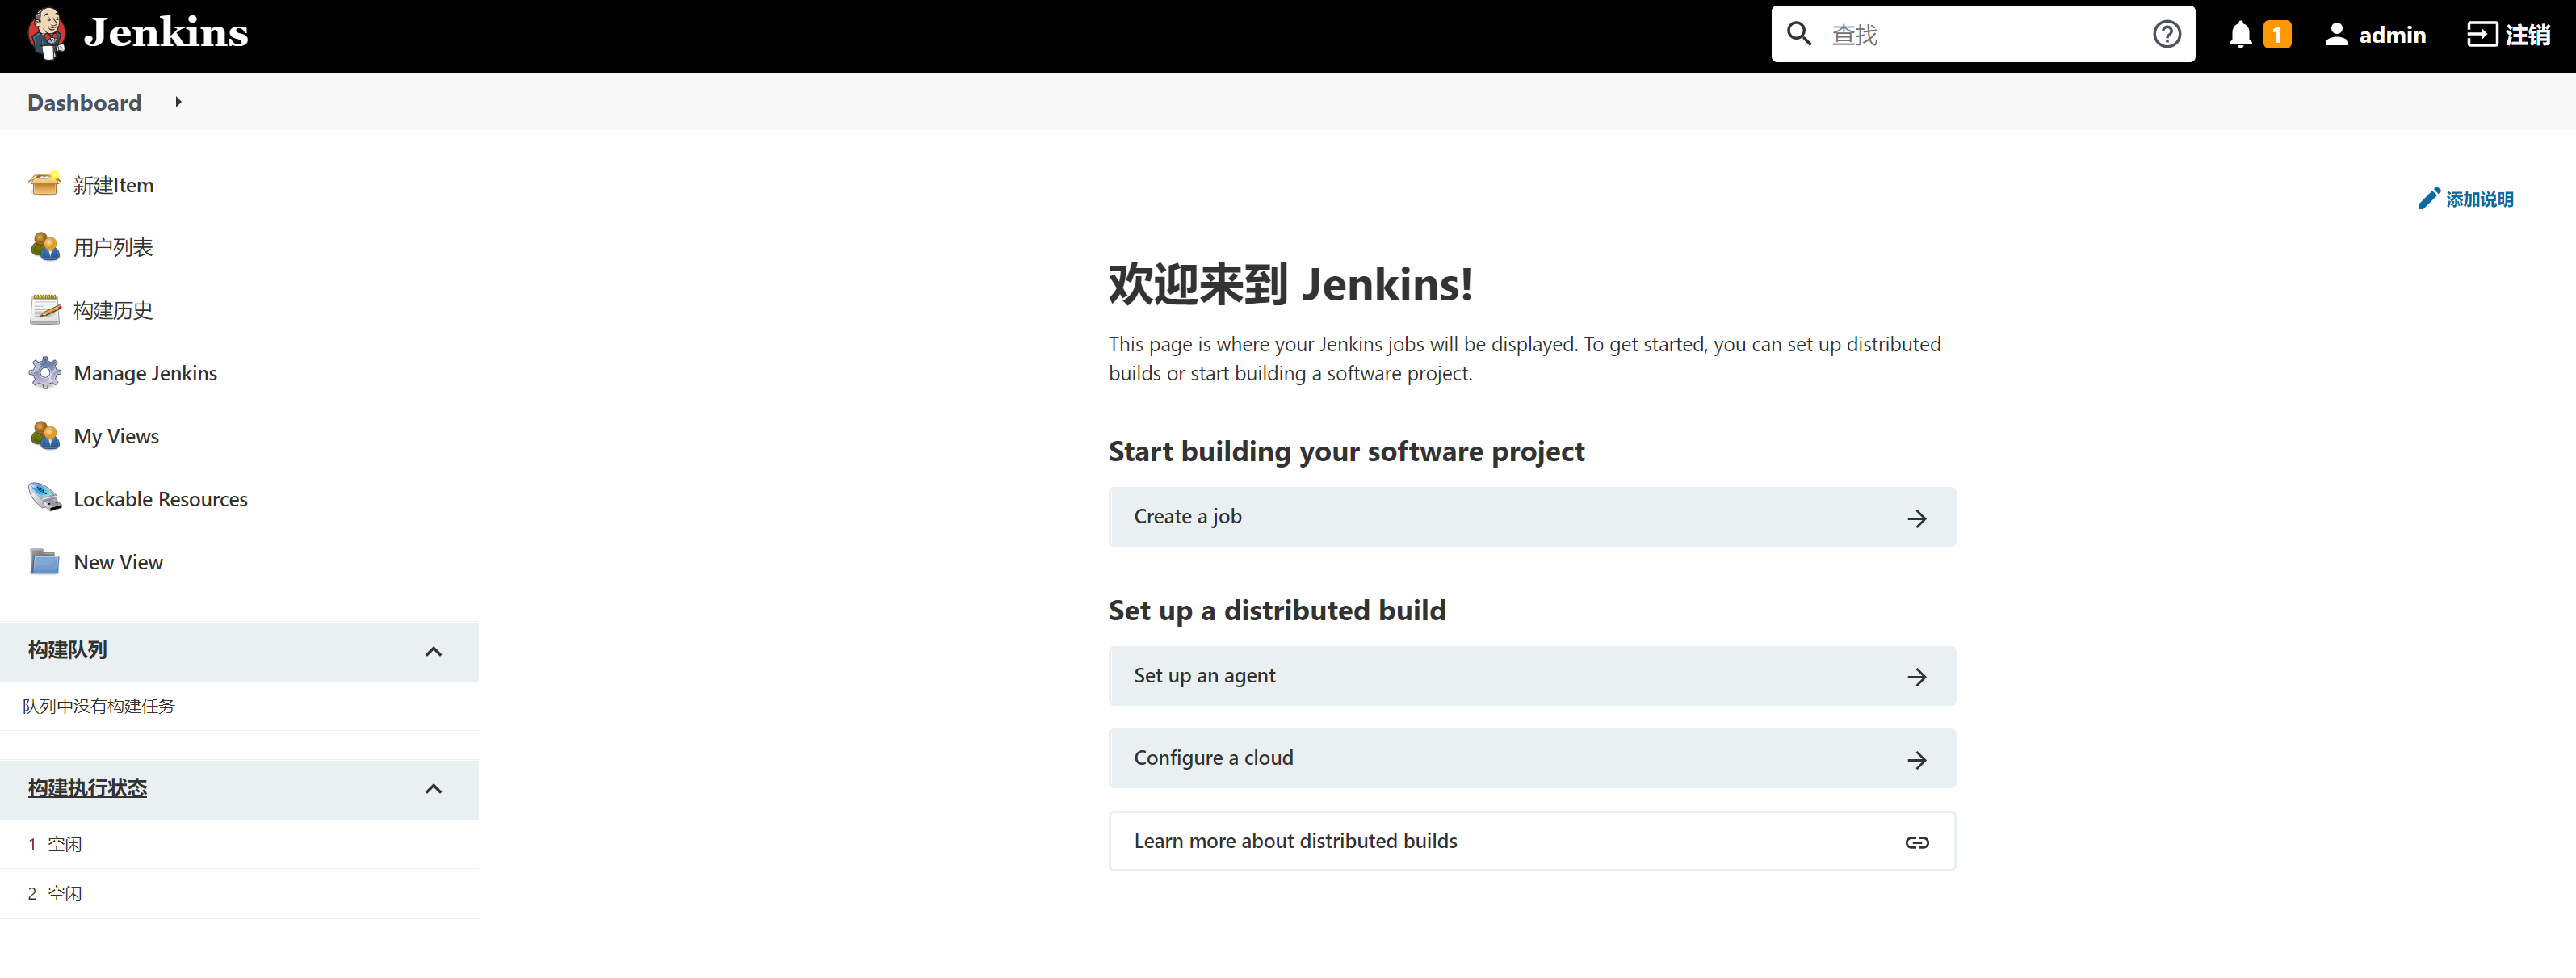
Task: Click the search magnifier icon
Action: [1799, 34]
